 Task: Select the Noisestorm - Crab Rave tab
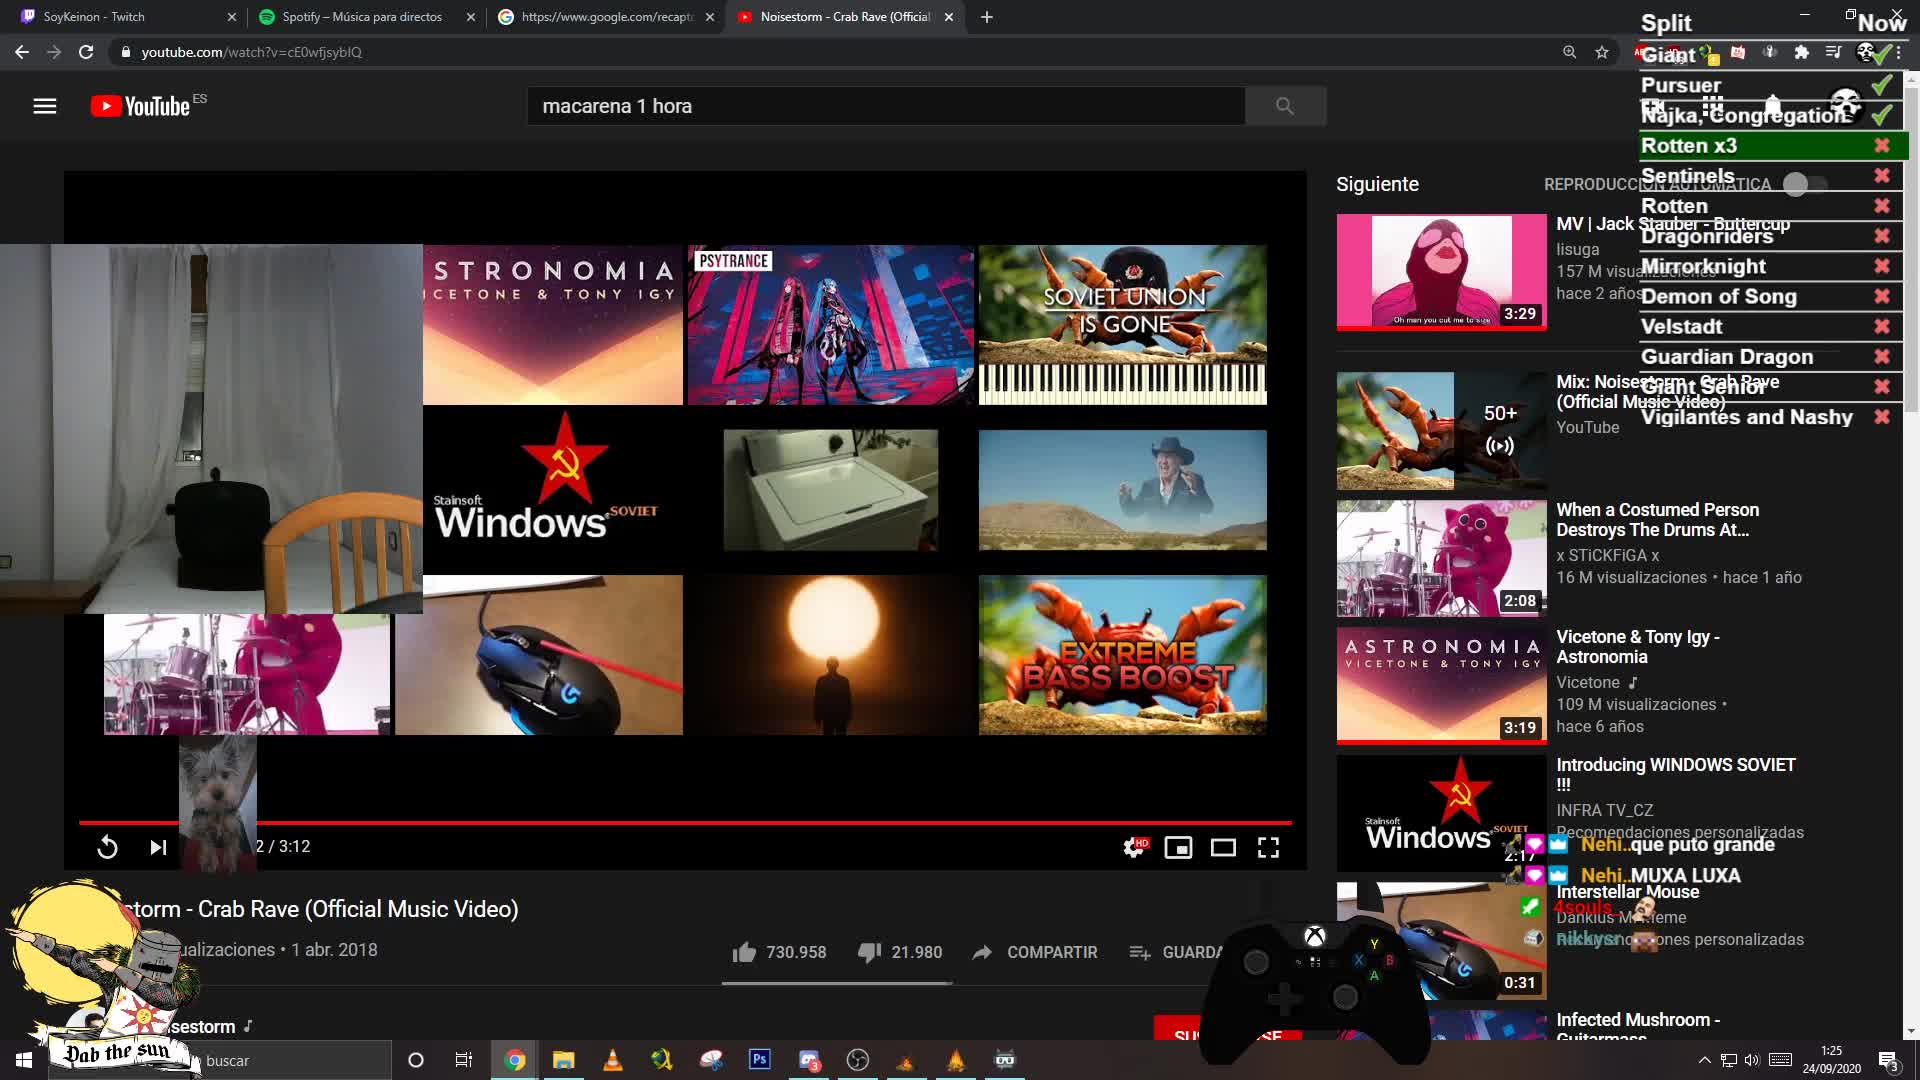pyautogui.click(x=845, y=17)
